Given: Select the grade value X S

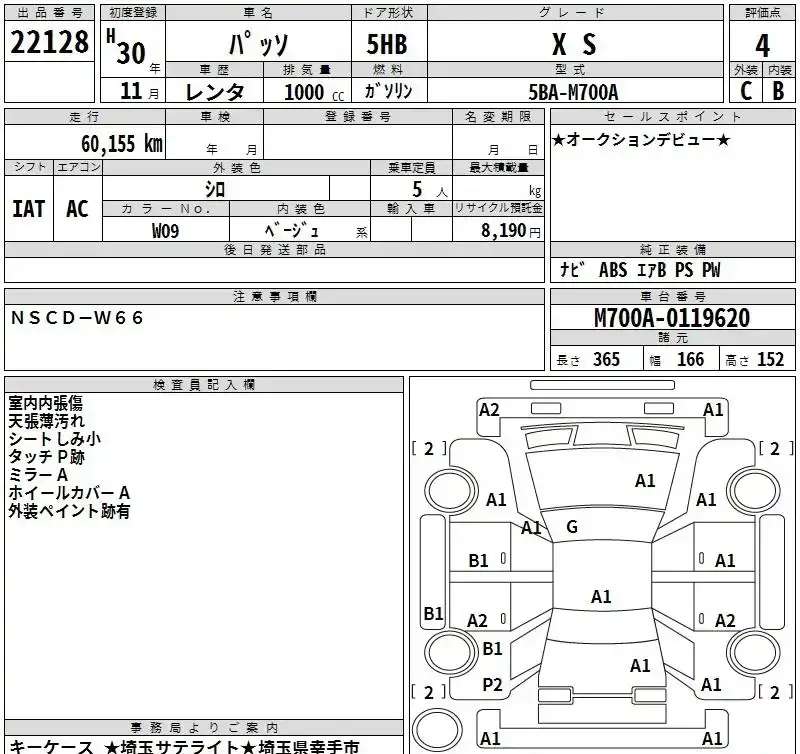Looking at the screenshot, I should [x=574, y=44].
